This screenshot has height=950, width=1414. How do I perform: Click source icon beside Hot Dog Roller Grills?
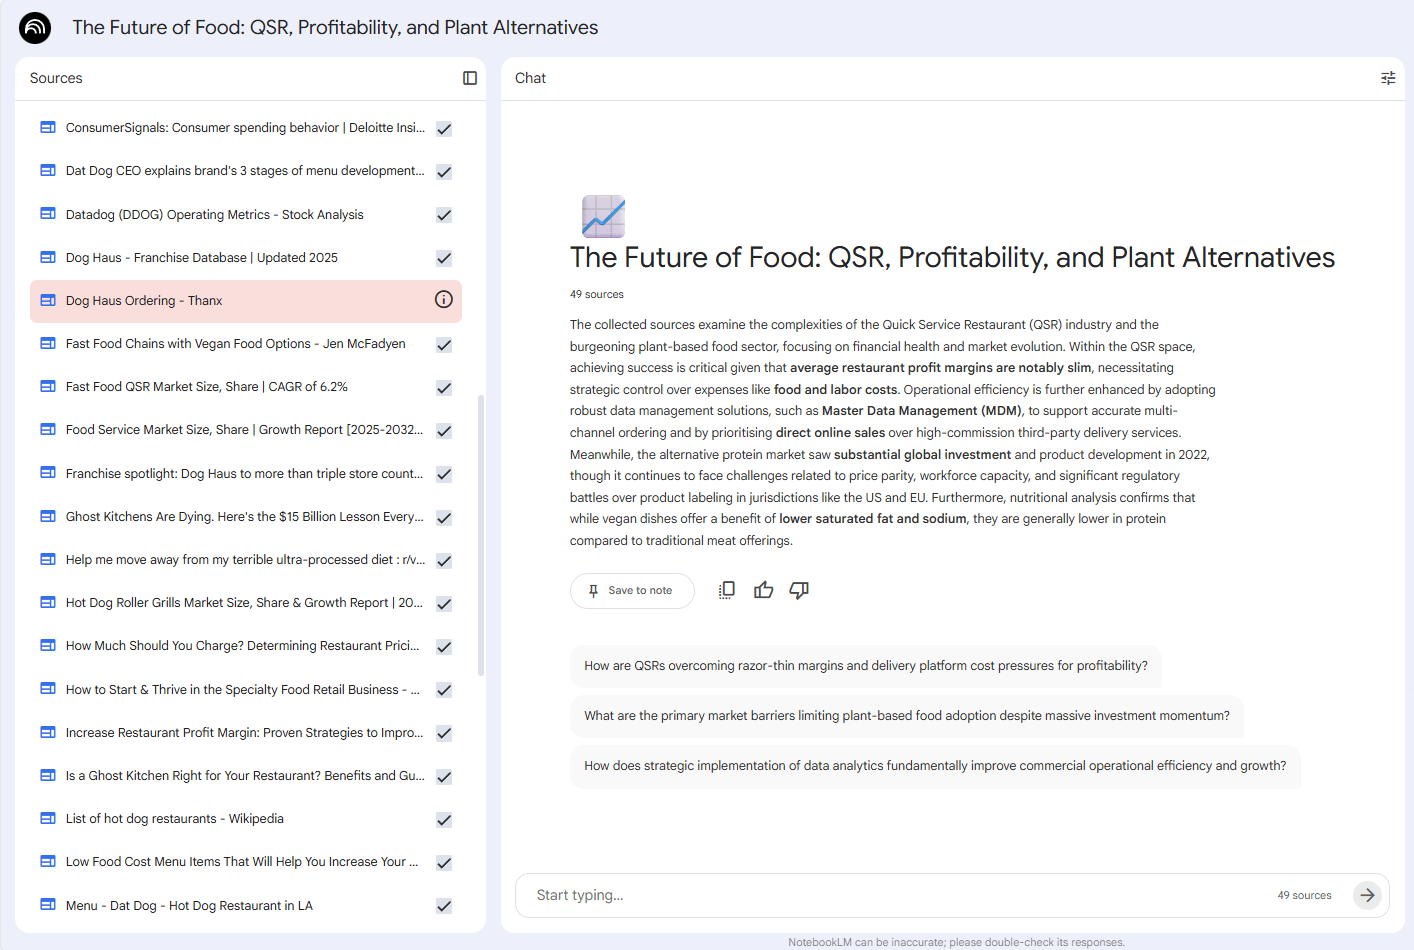click(48, 602)
